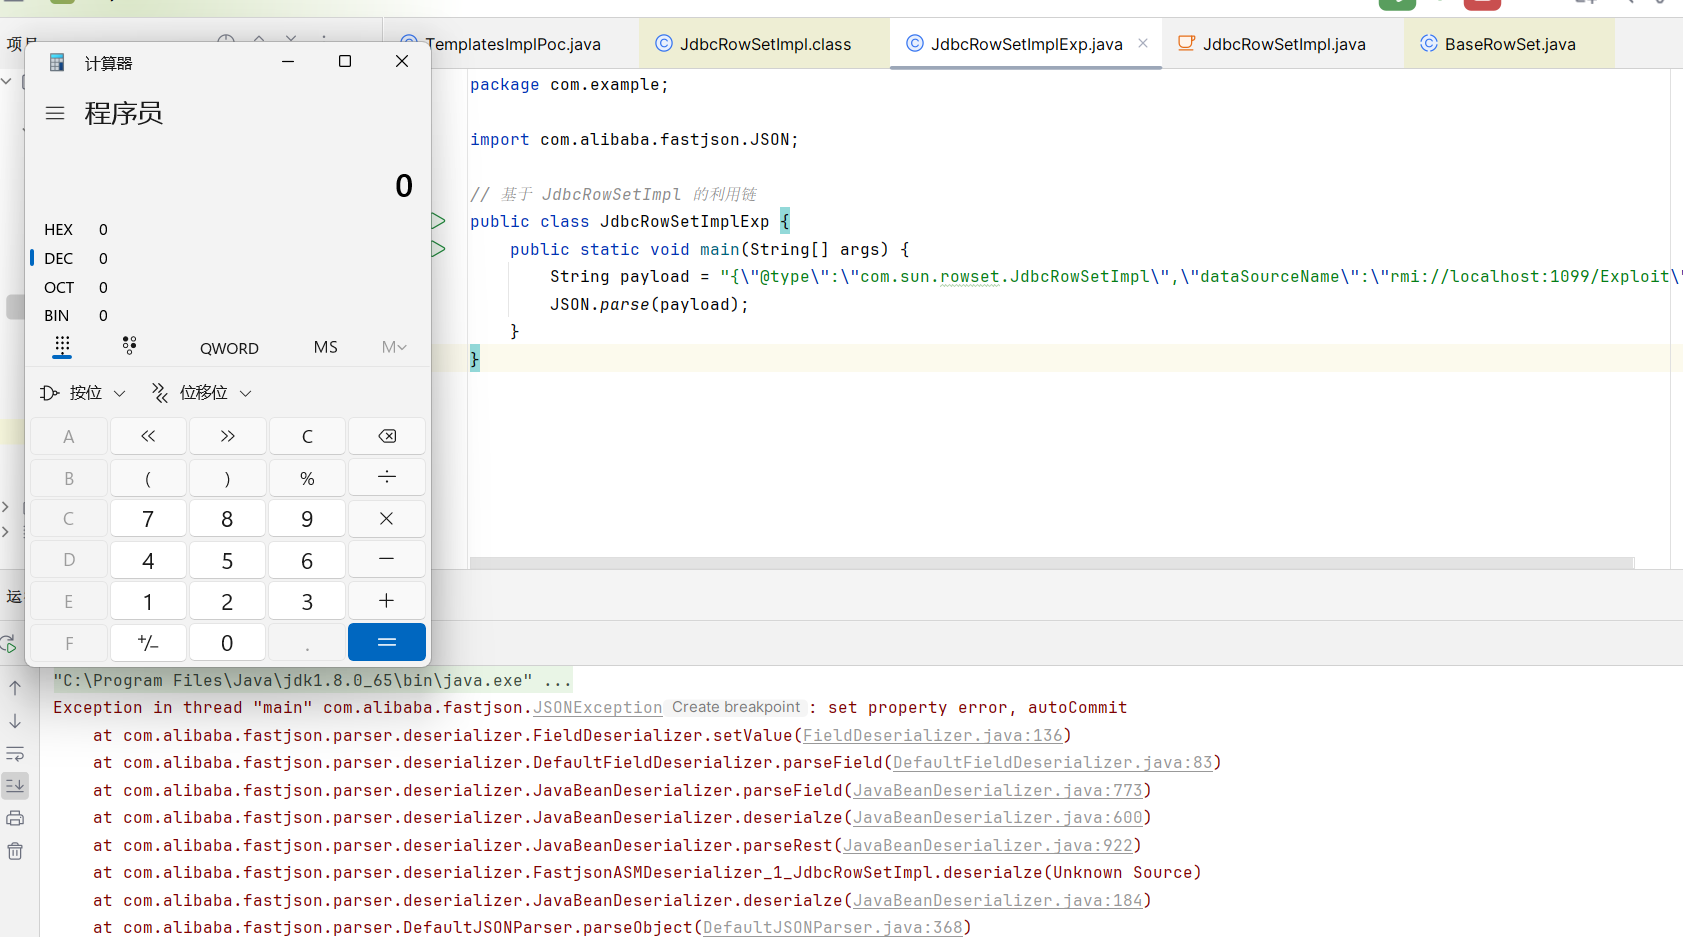Click the multiply key in calculator

(x=387, y=519)
